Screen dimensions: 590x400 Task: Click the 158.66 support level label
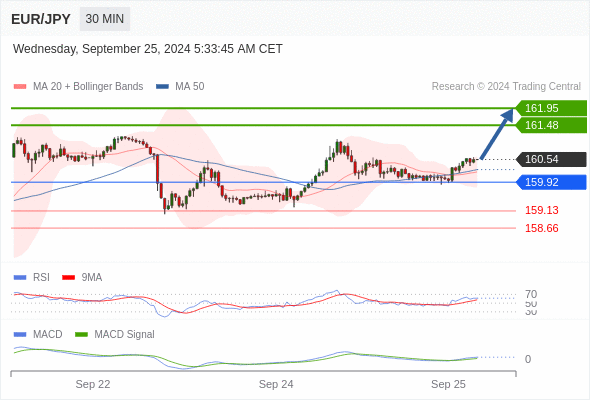(542, 228)
